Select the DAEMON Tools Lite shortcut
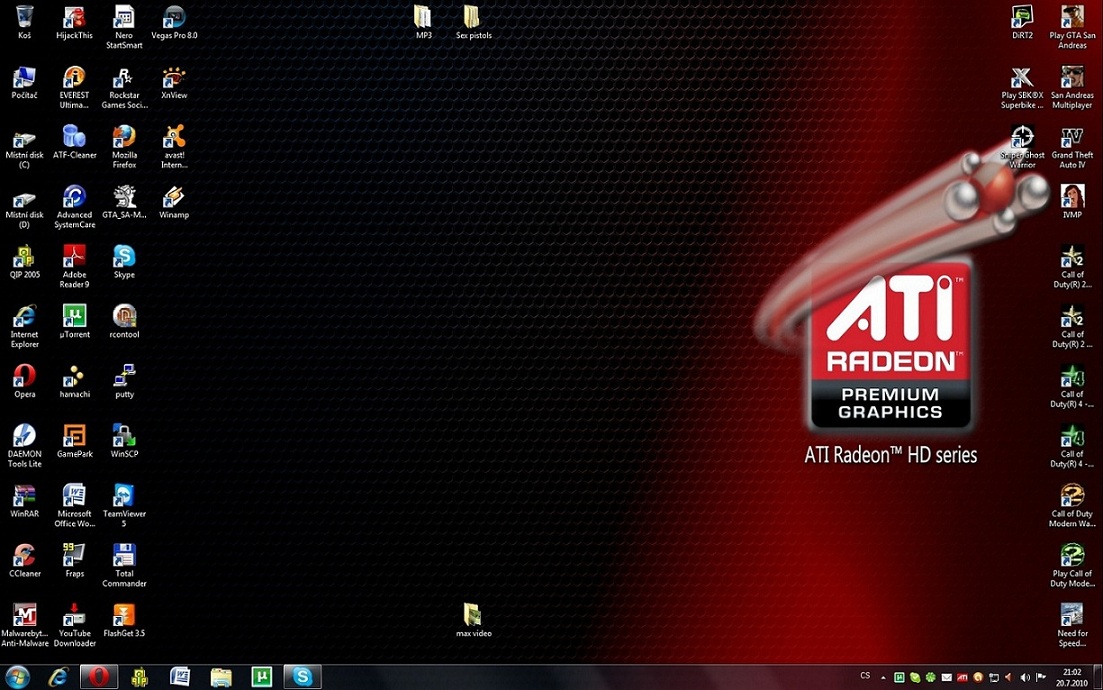The image size is (1103, 690). point(24,437)
